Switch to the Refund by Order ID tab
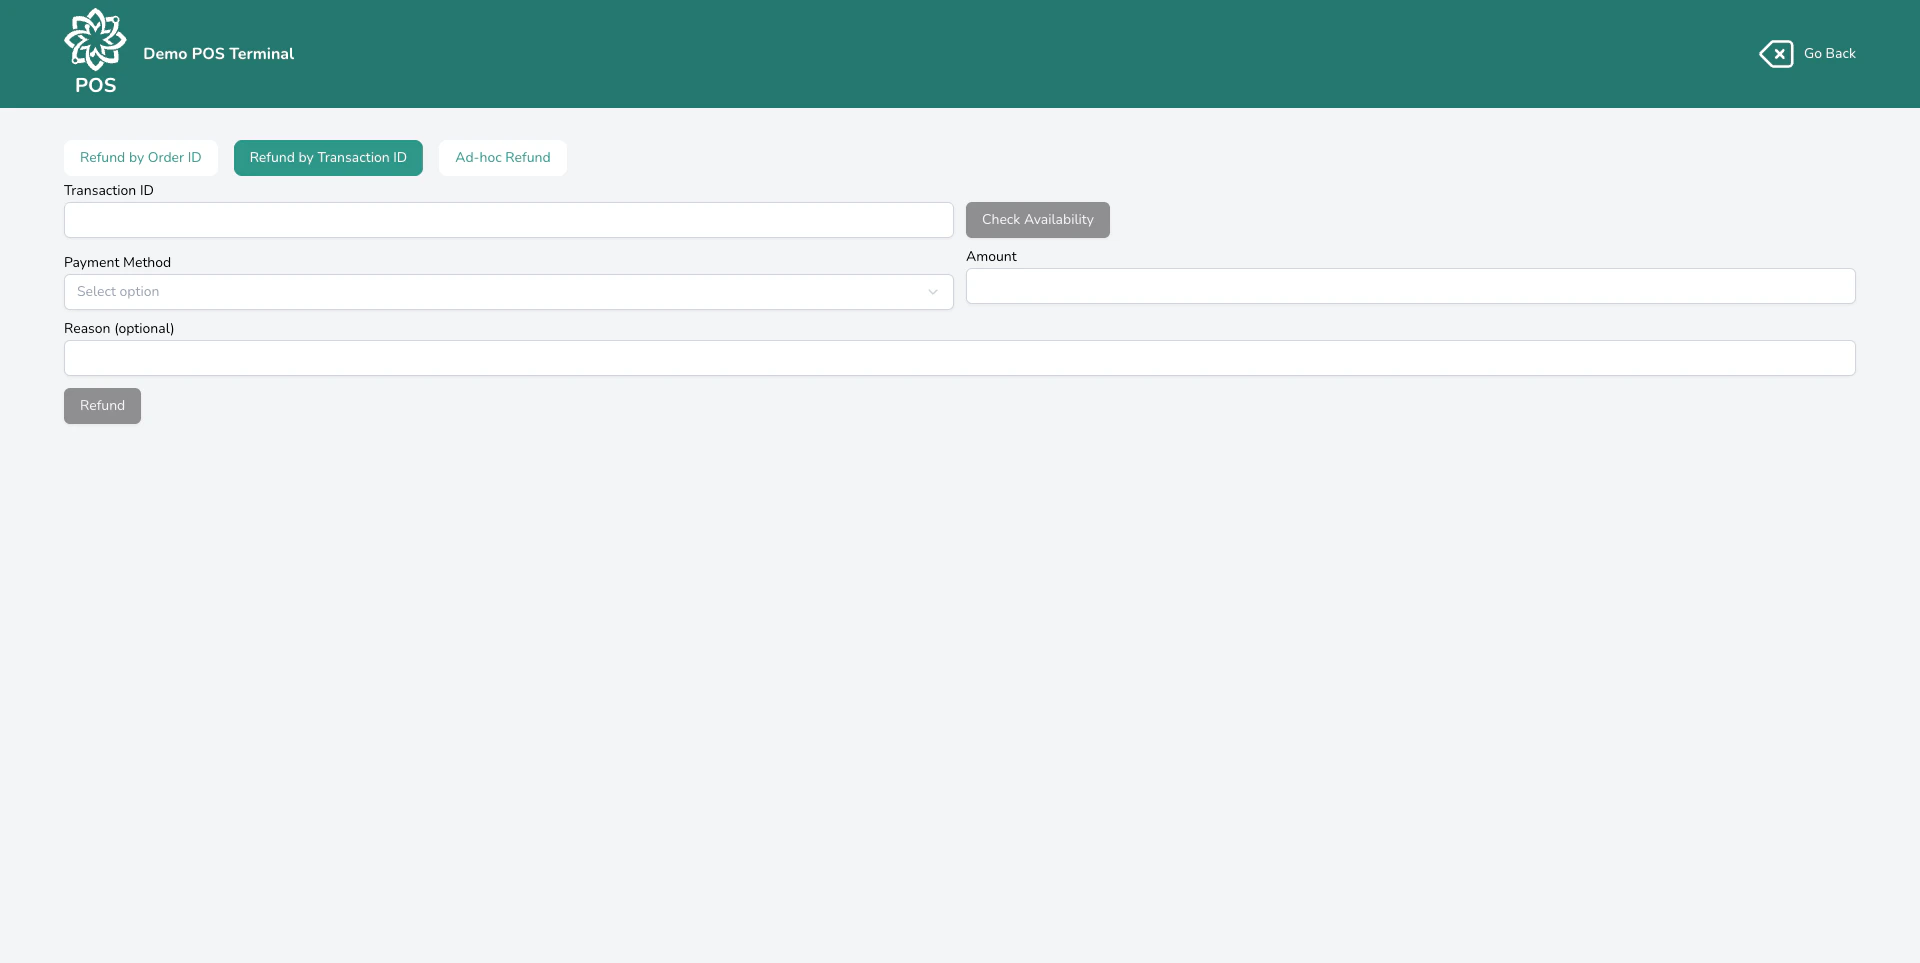Viewport: 1920px width, 963px height. [x=140, y=157]
